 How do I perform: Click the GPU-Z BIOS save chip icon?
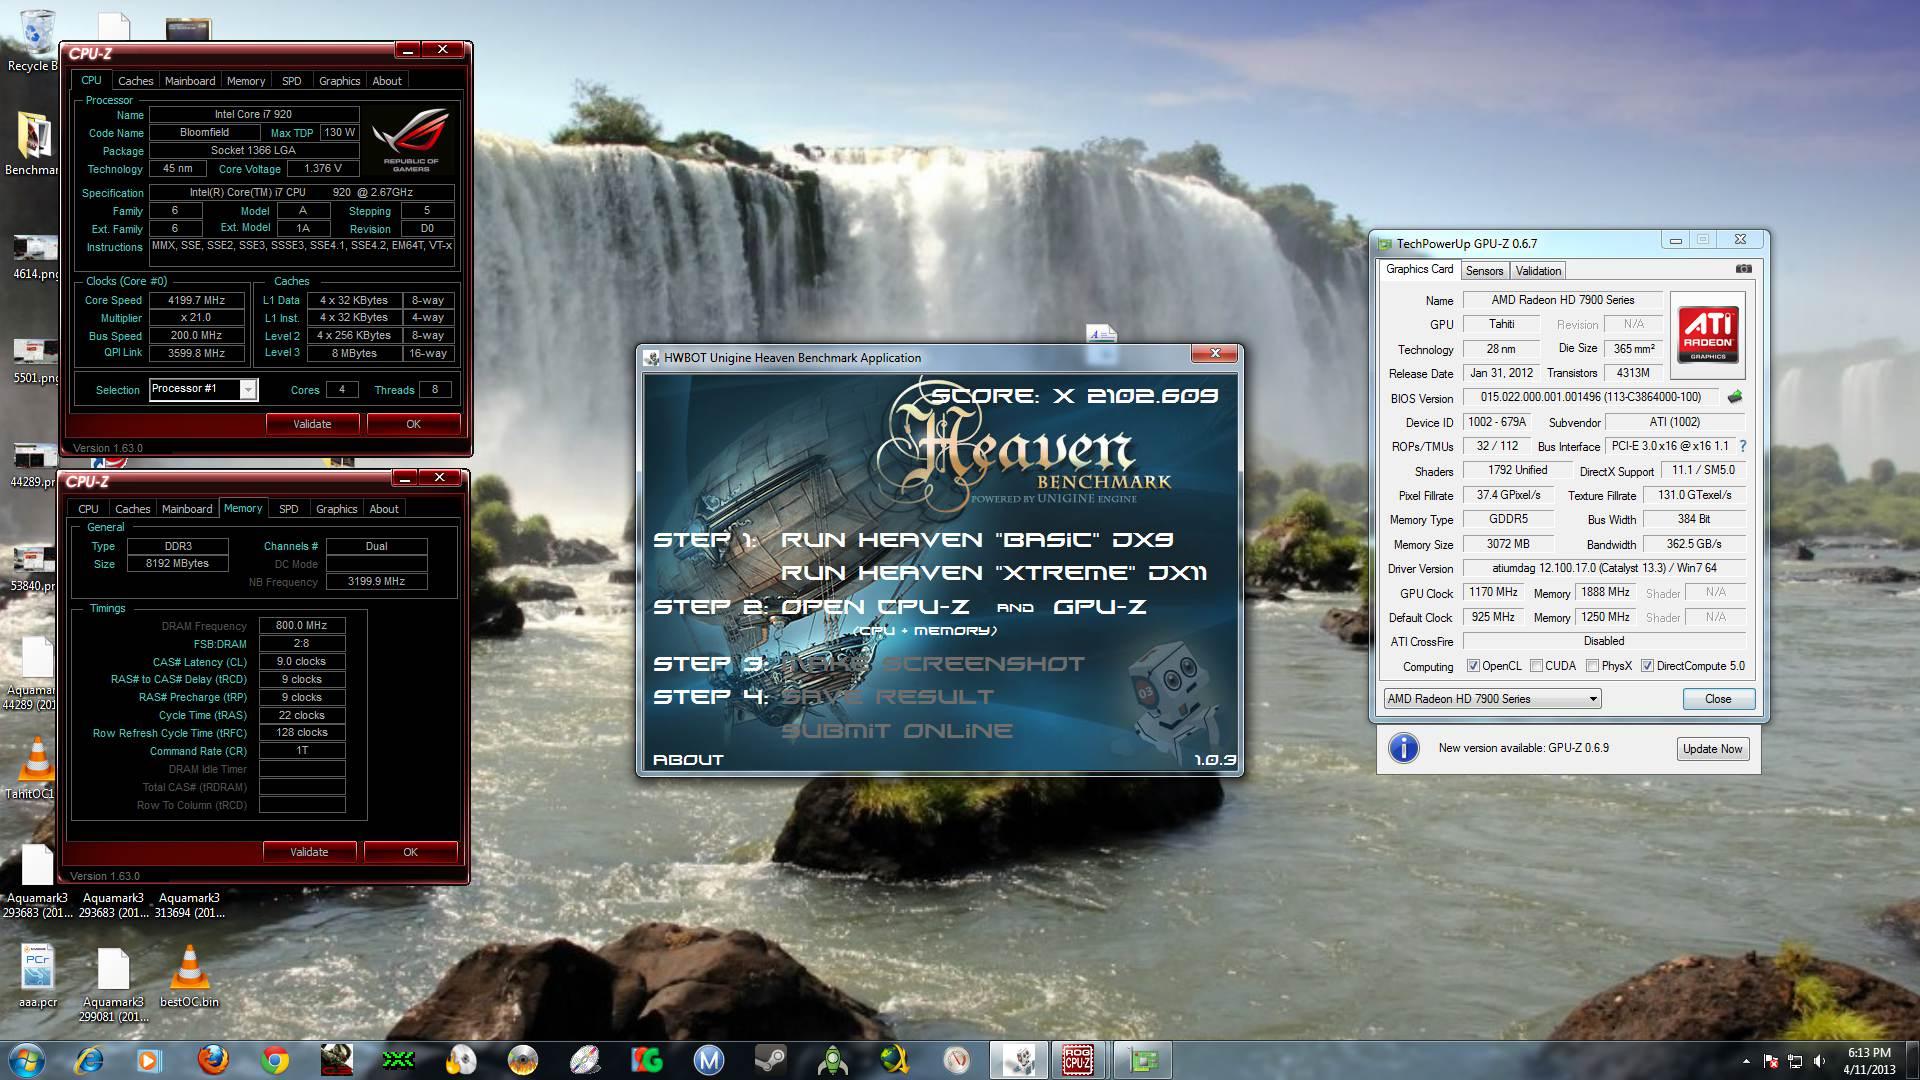(1735, 397)
